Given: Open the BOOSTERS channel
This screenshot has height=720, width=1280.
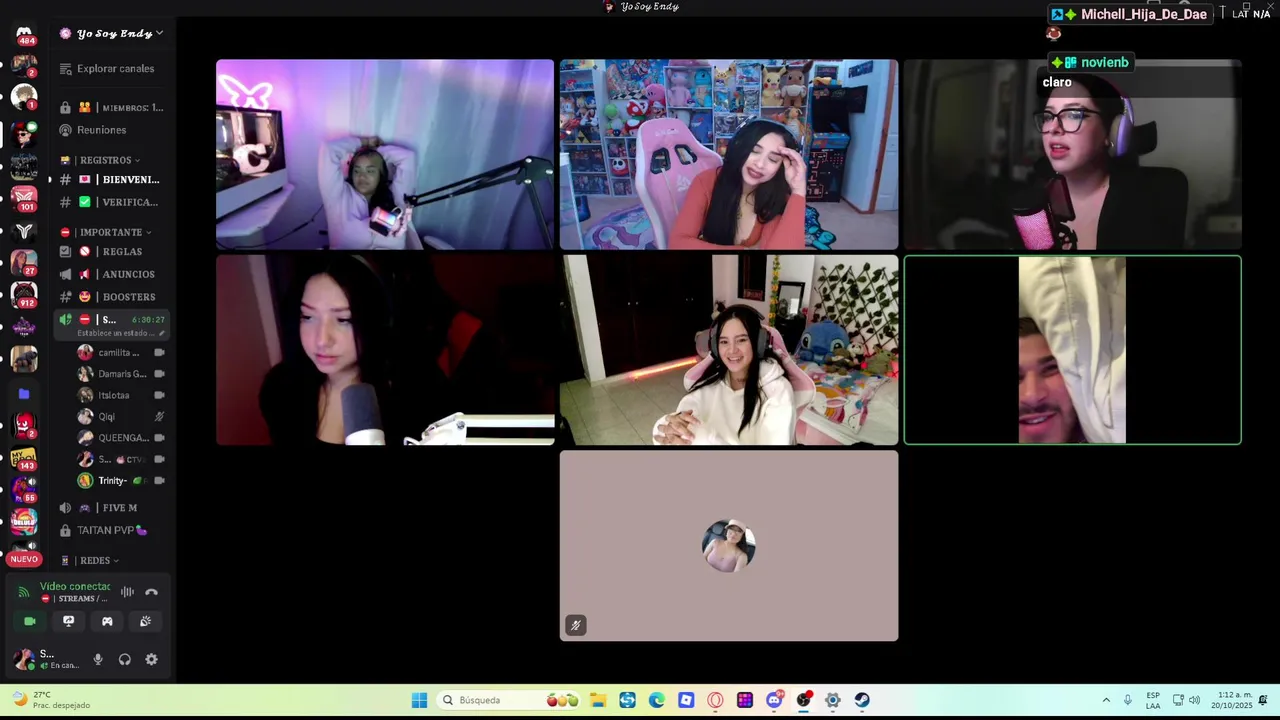Looking at the screenshot, I should pyautogui.click(x=111, y=297).
